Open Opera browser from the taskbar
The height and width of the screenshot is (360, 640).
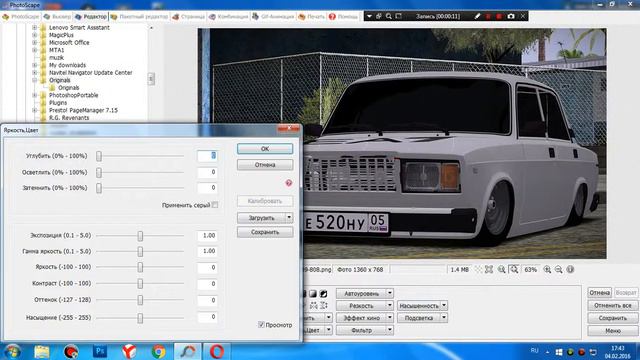[217, 351]
